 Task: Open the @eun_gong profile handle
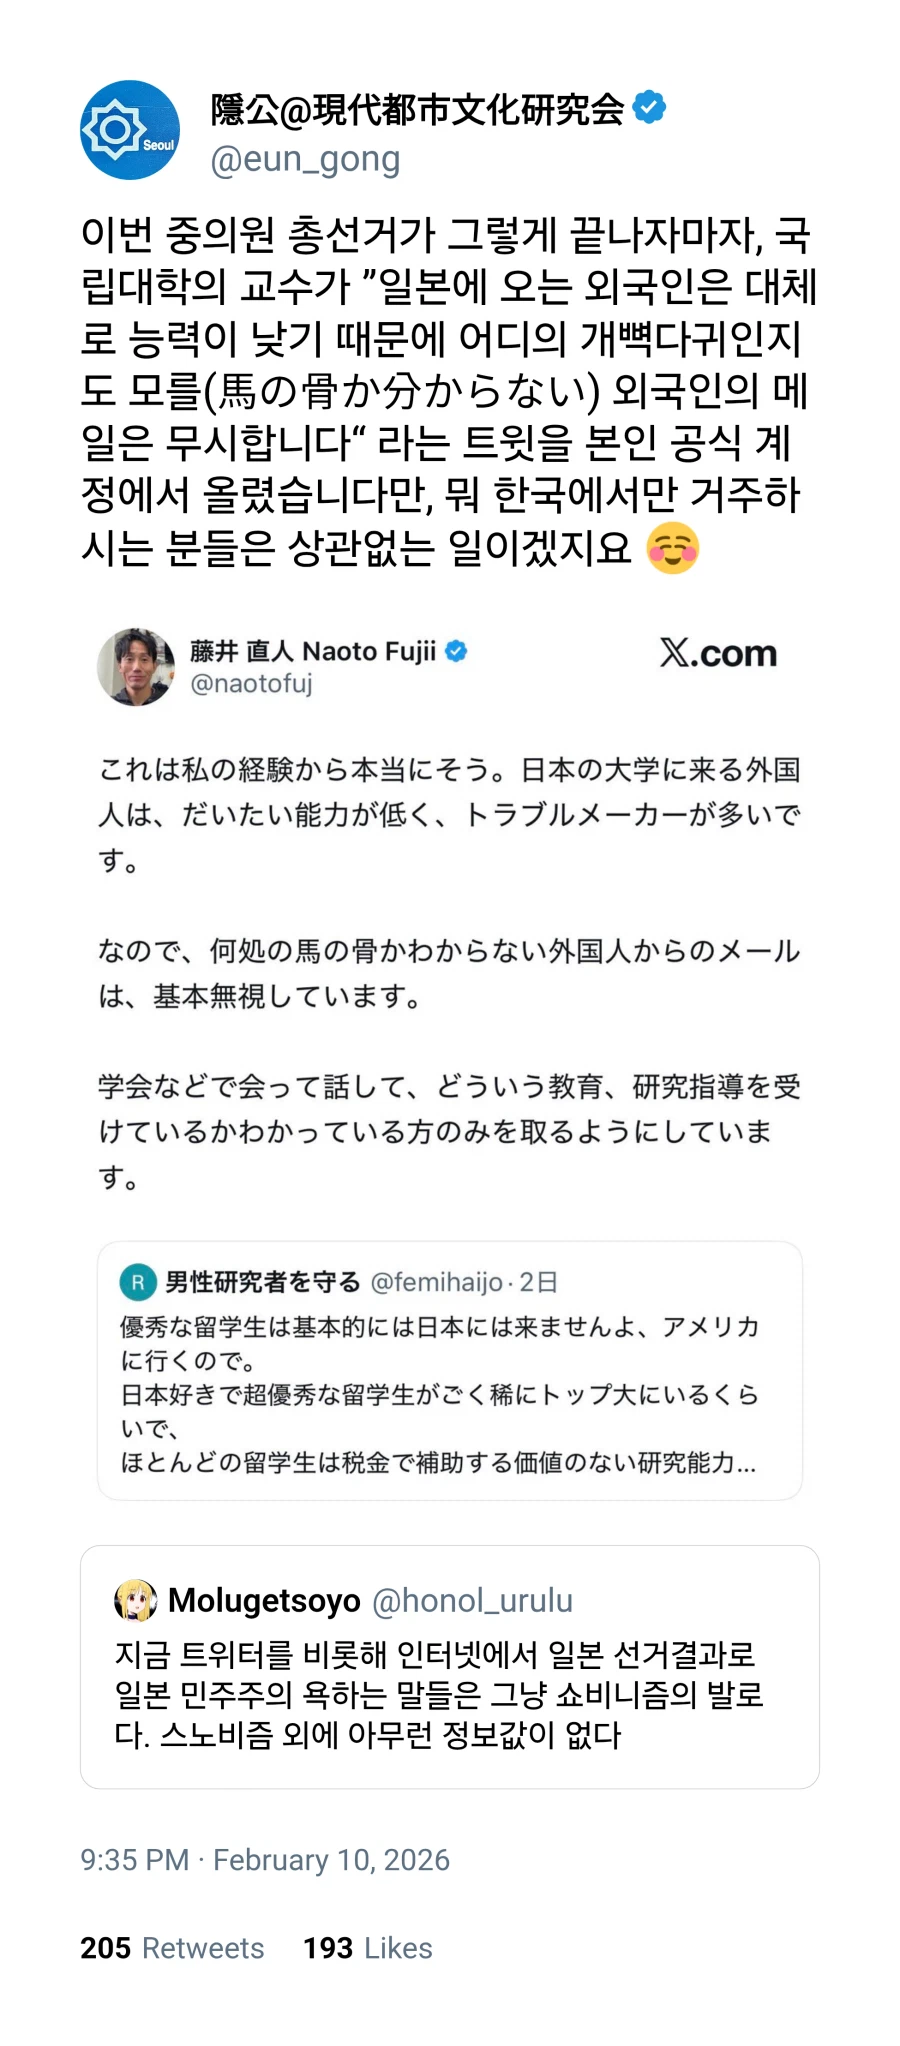(304, 158)
